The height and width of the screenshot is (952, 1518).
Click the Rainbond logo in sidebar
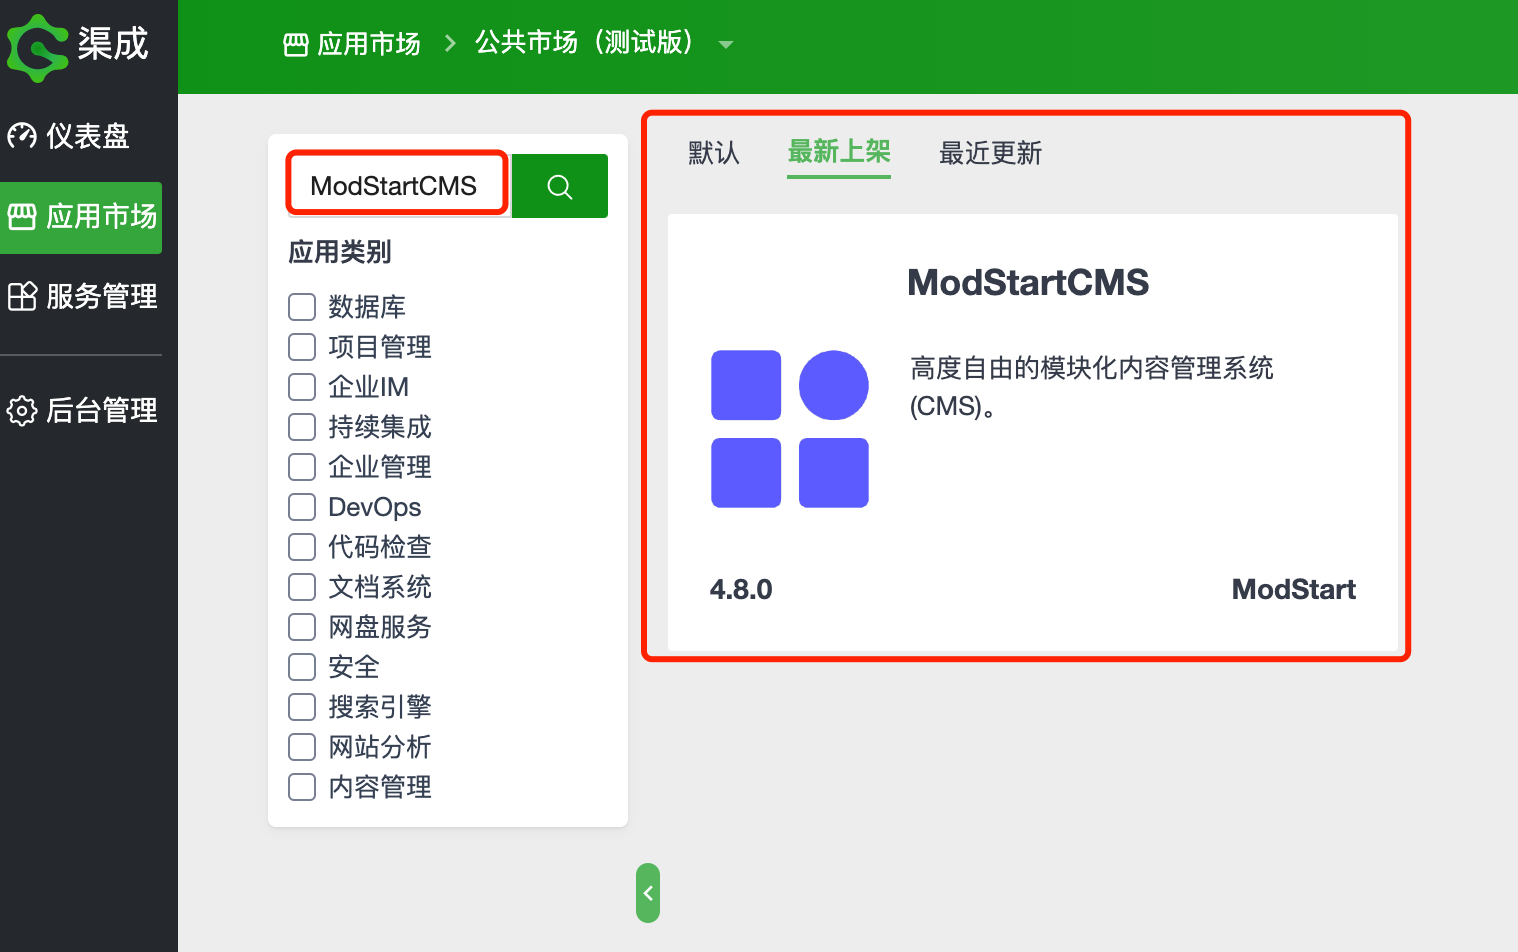[38, 47]
